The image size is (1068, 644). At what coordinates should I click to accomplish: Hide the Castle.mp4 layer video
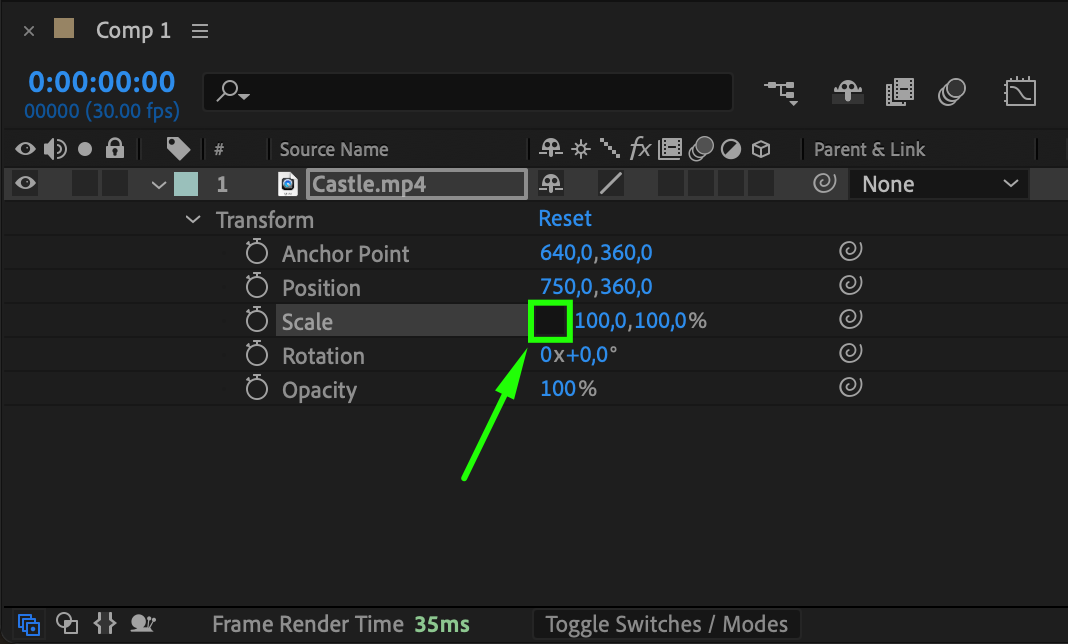coord(26,184)
